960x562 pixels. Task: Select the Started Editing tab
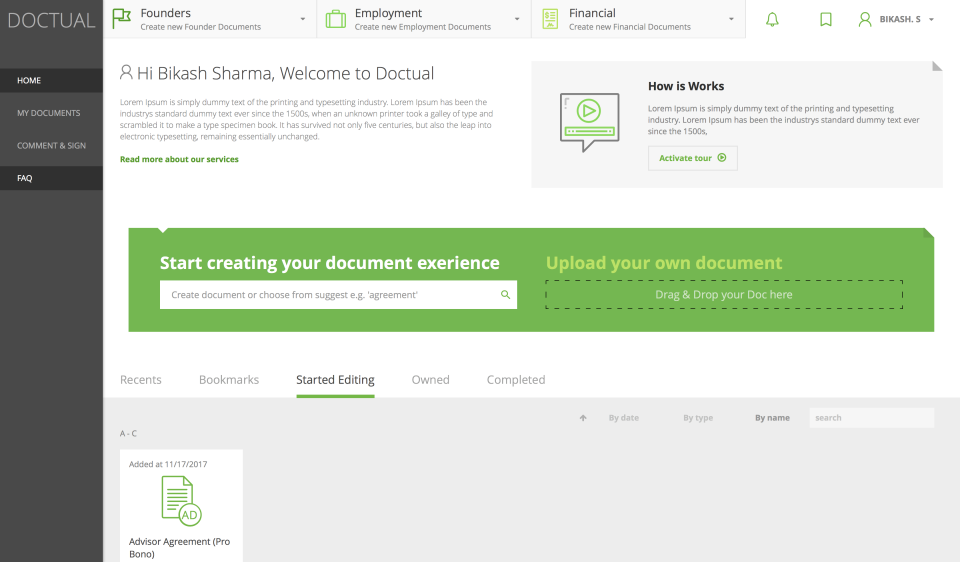point(336,380)
